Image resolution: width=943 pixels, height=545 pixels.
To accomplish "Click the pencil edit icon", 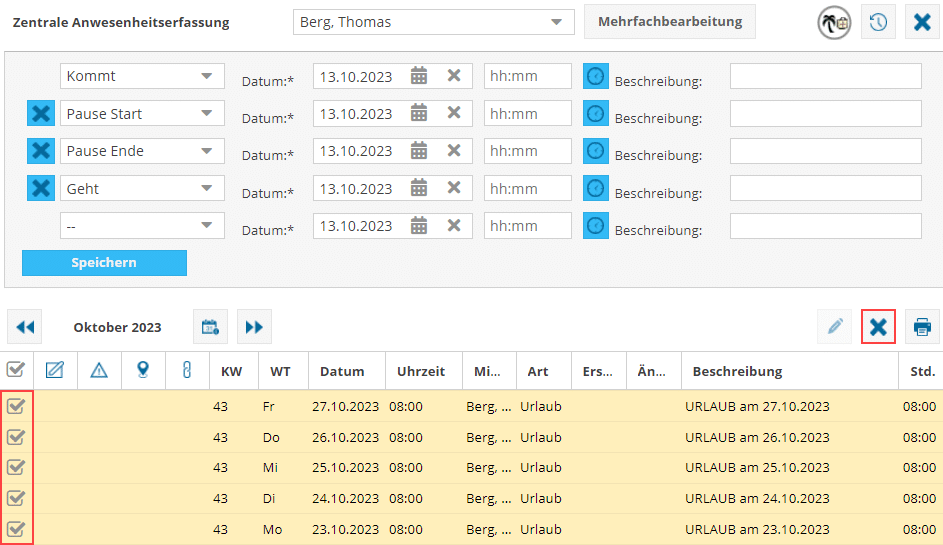I will pos(834,327).
